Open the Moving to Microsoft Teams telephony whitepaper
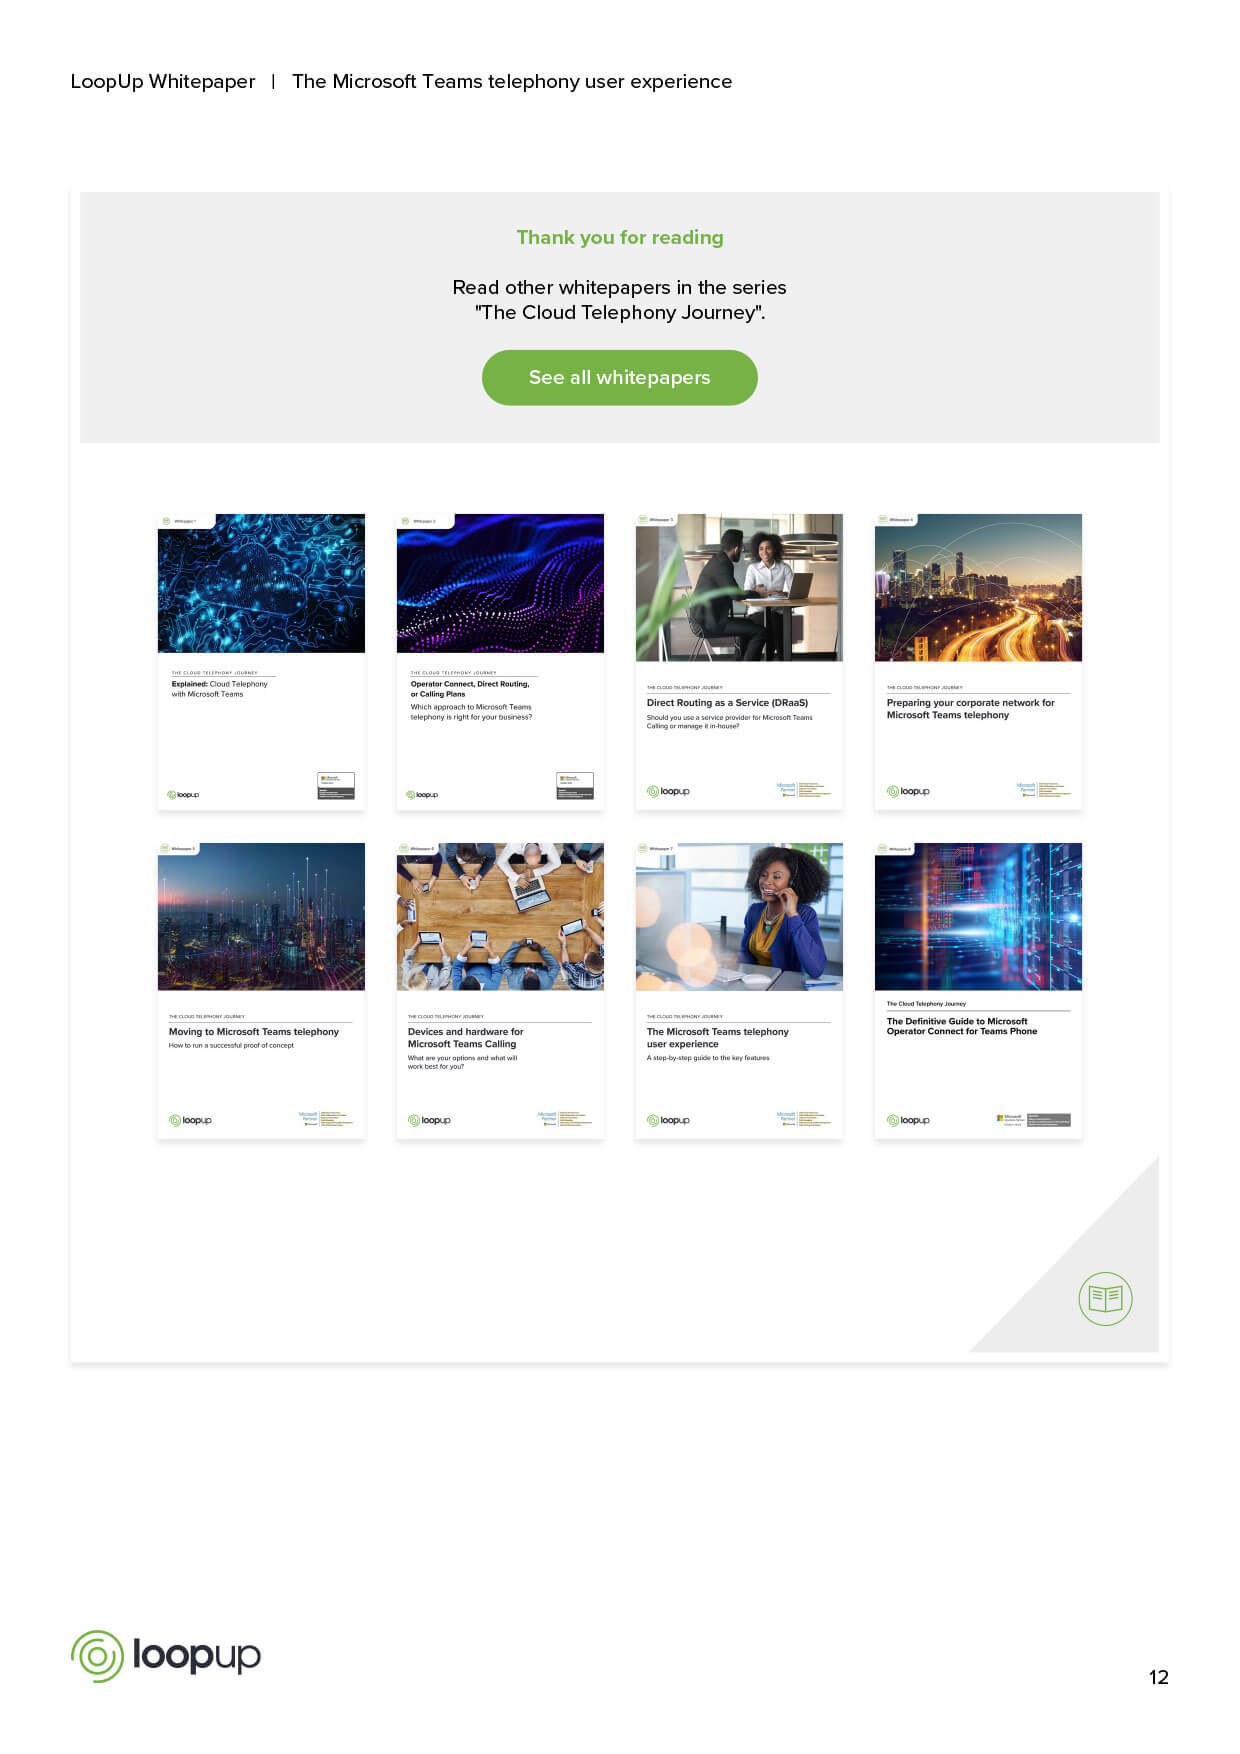This screenshot has height=1754, width=1240. pyautogui.click(x=261, y=990)
